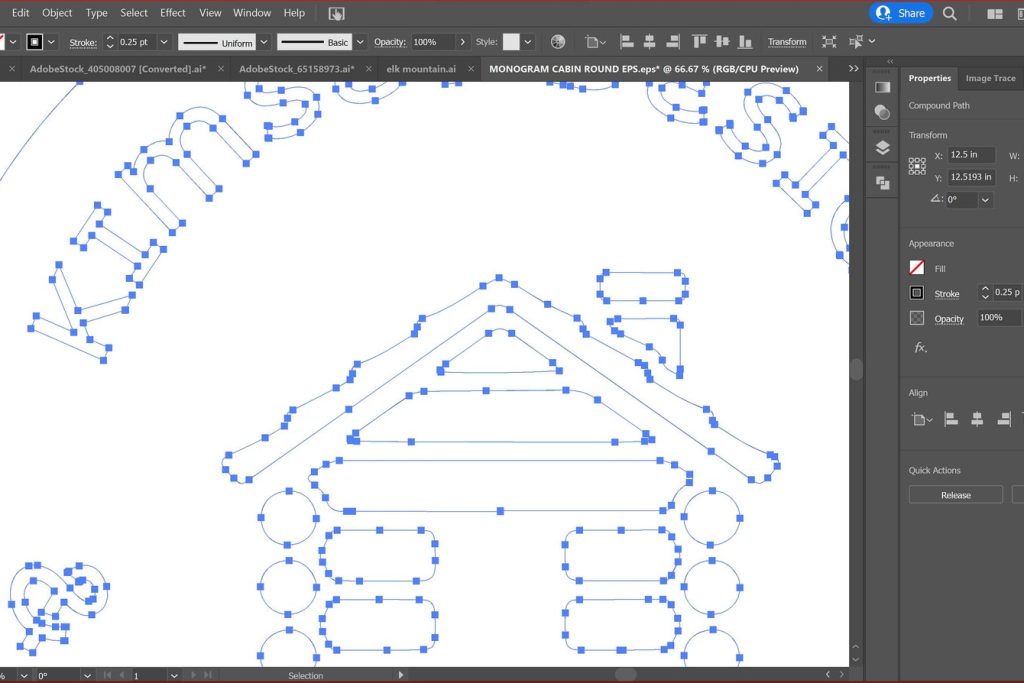The width and height of the screenshot is (1024, 683).
Task: Click the Pathfinder panel icon in dock
Action: tap(882, 182)
